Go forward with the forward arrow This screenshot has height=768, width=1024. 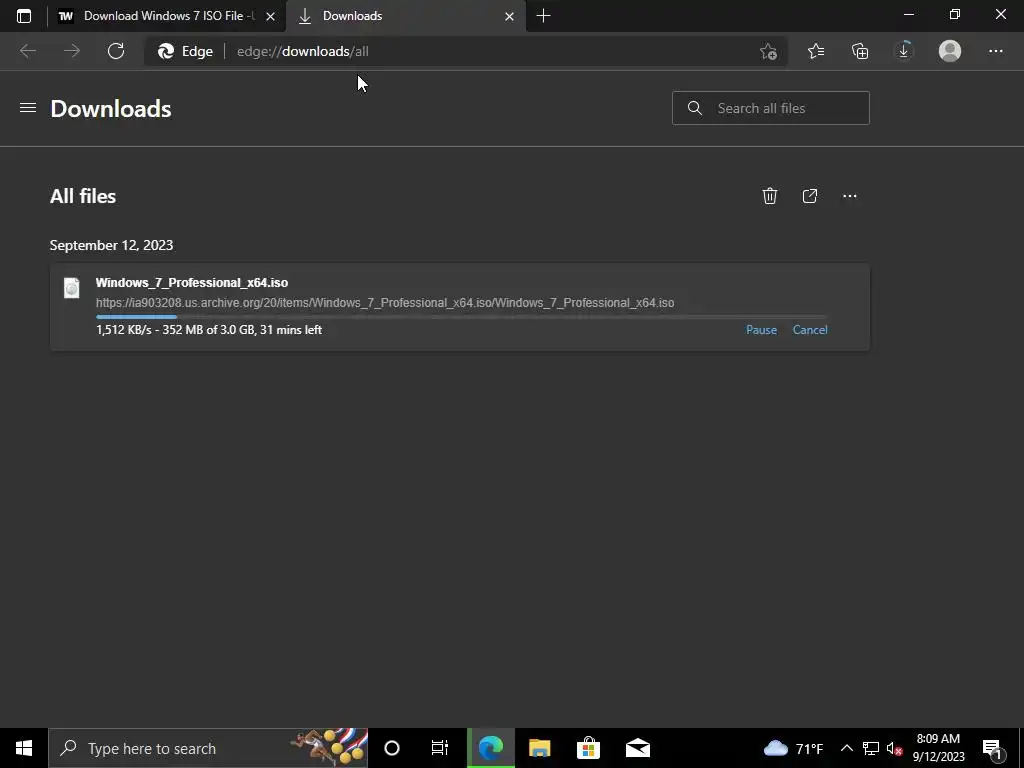72,51
